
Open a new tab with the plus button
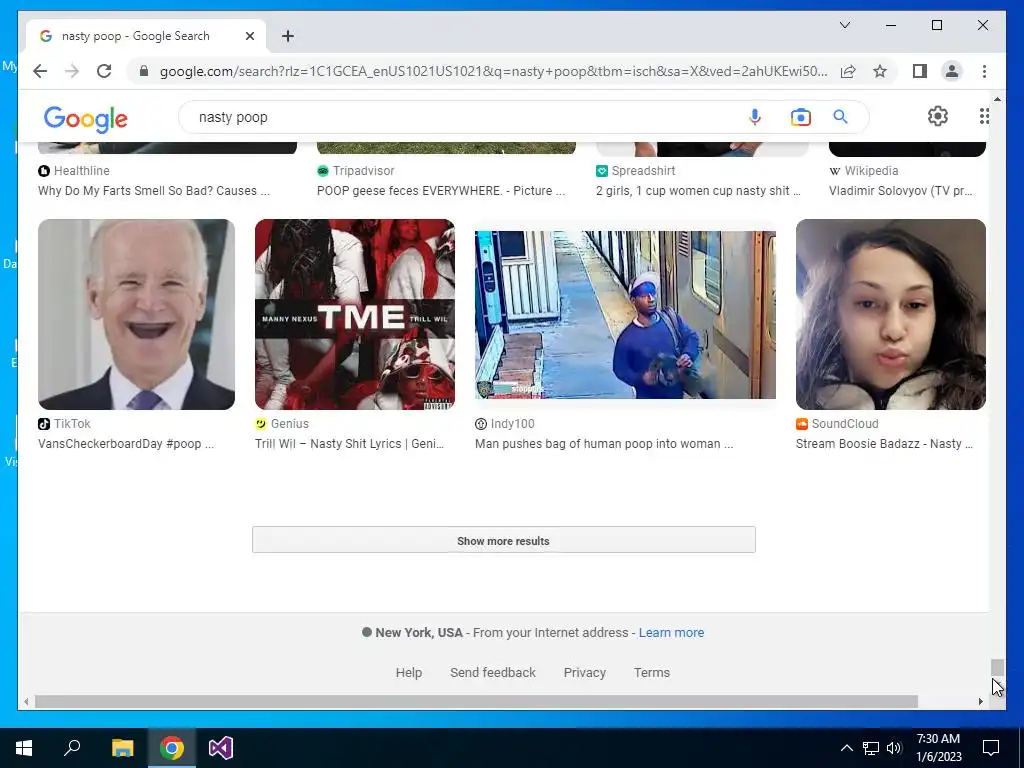pyautogui.click(x=288, y=36)
